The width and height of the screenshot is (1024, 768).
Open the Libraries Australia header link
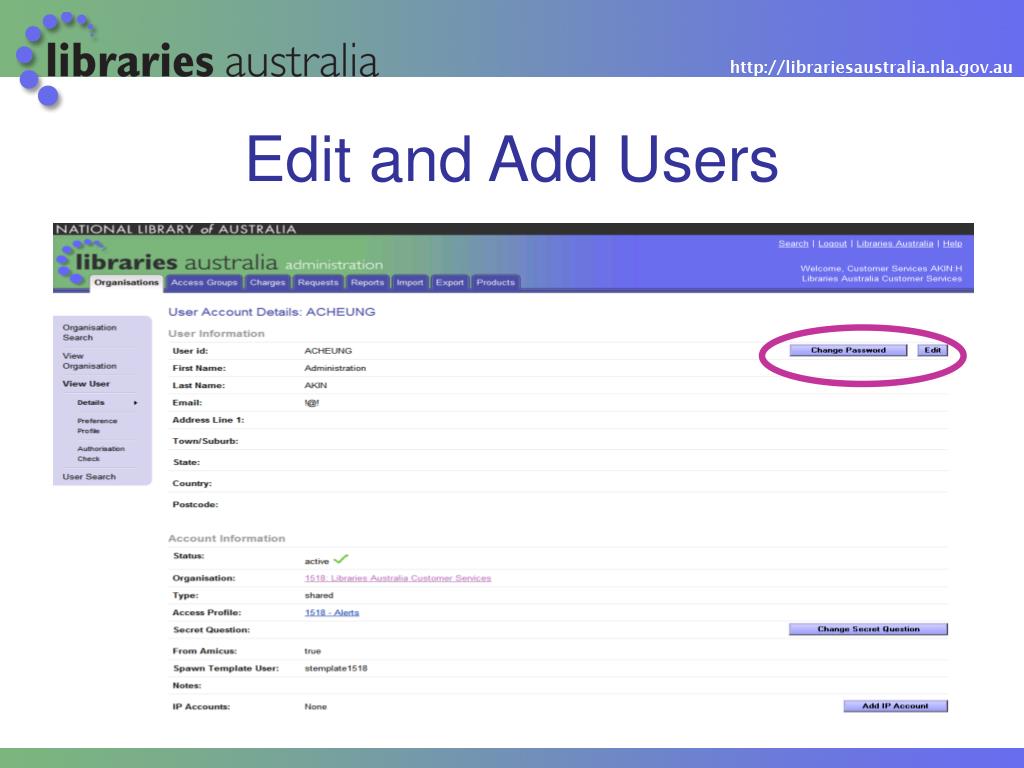click(x=895, y=244)
